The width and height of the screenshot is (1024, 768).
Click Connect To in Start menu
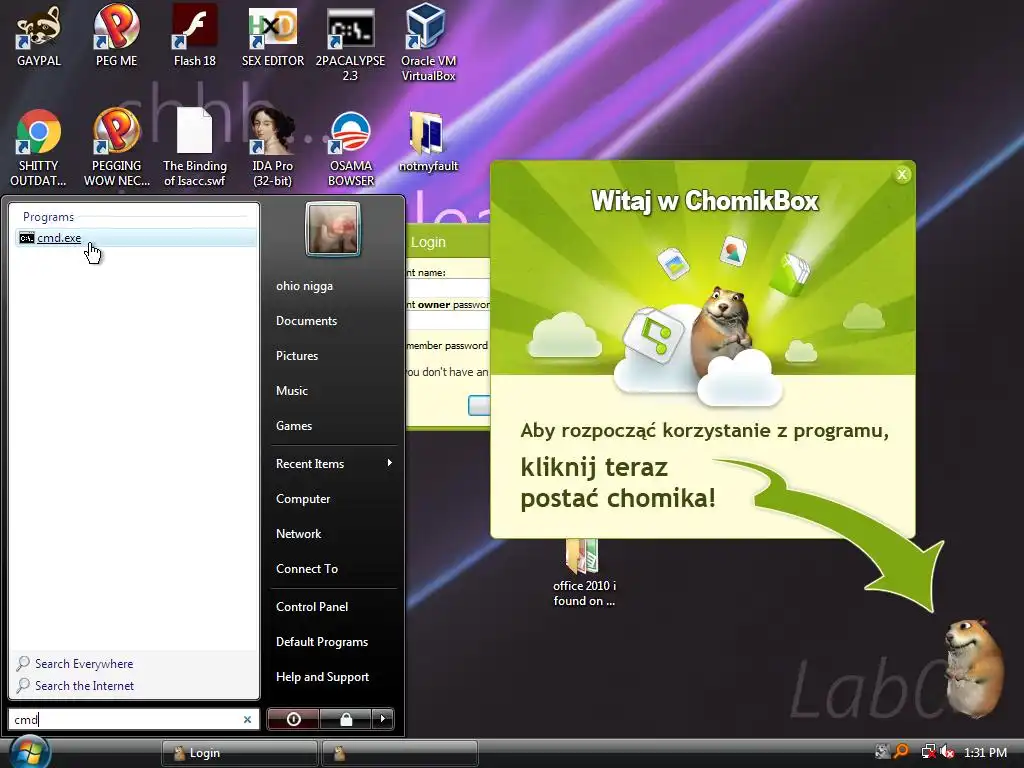click(x=307, y=569)
